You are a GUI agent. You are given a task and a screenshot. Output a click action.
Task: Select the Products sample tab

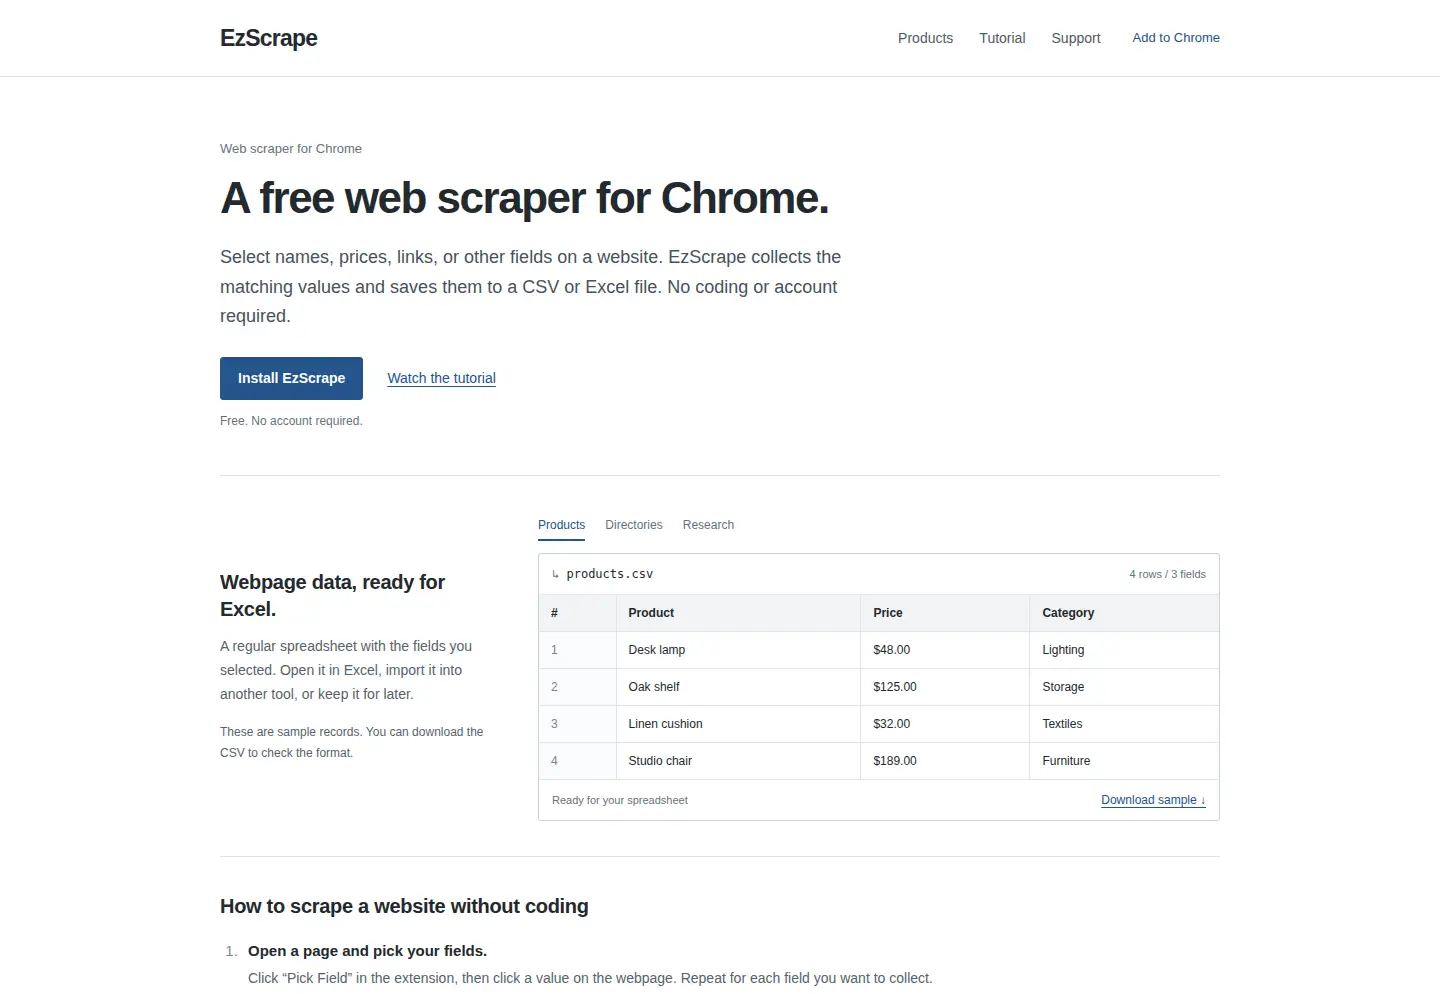pos(561,525)
